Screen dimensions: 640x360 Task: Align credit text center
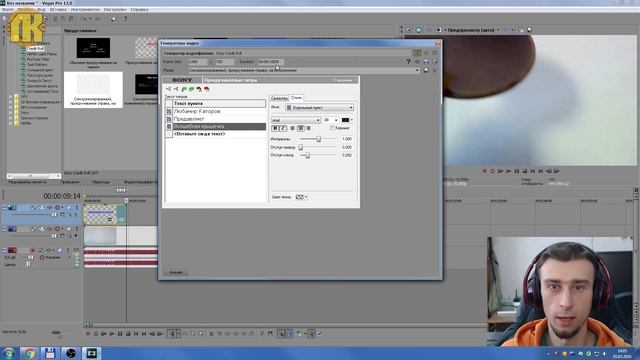tap(300, 128)
